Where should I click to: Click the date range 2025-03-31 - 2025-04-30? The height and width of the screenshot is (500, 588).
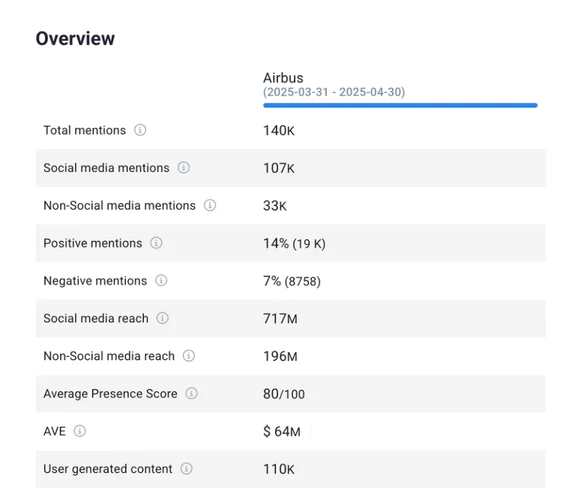tap(334, 92)
